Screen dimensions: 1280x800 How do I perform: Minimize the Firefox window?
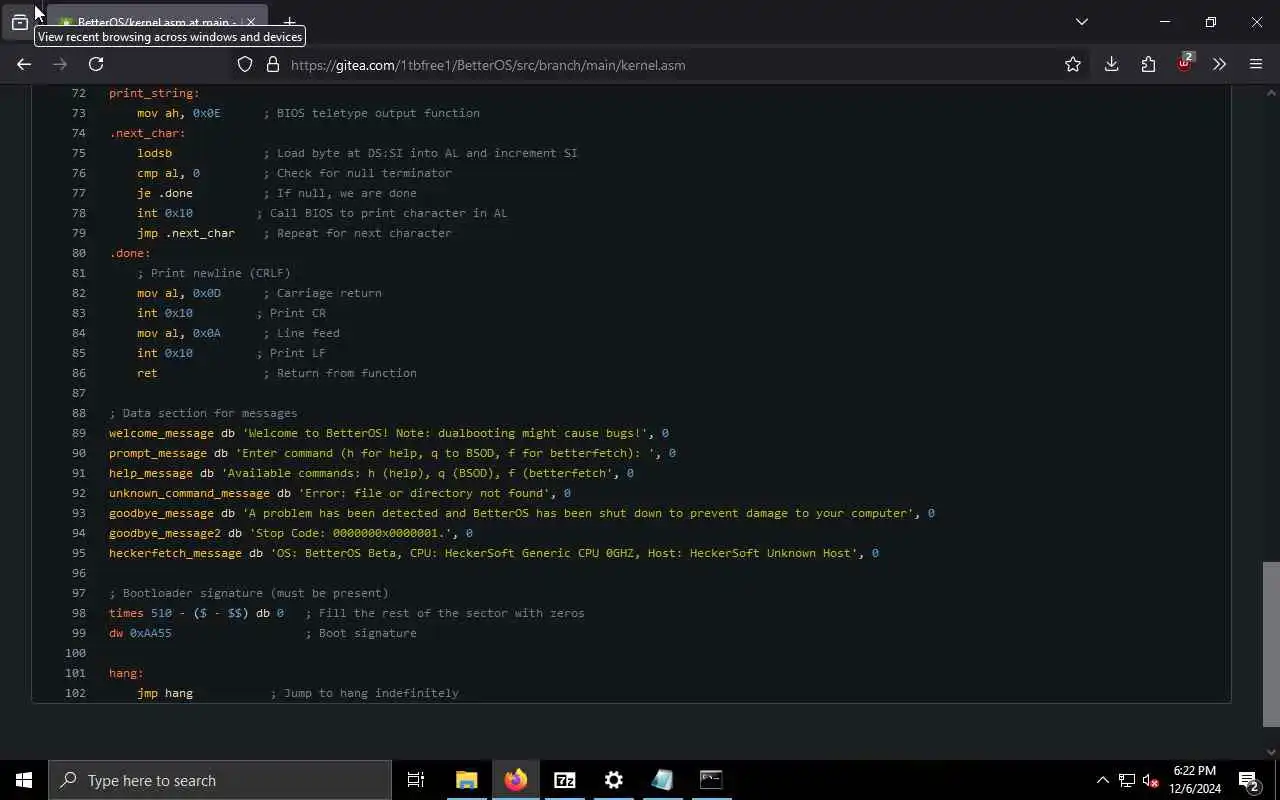1164,22
